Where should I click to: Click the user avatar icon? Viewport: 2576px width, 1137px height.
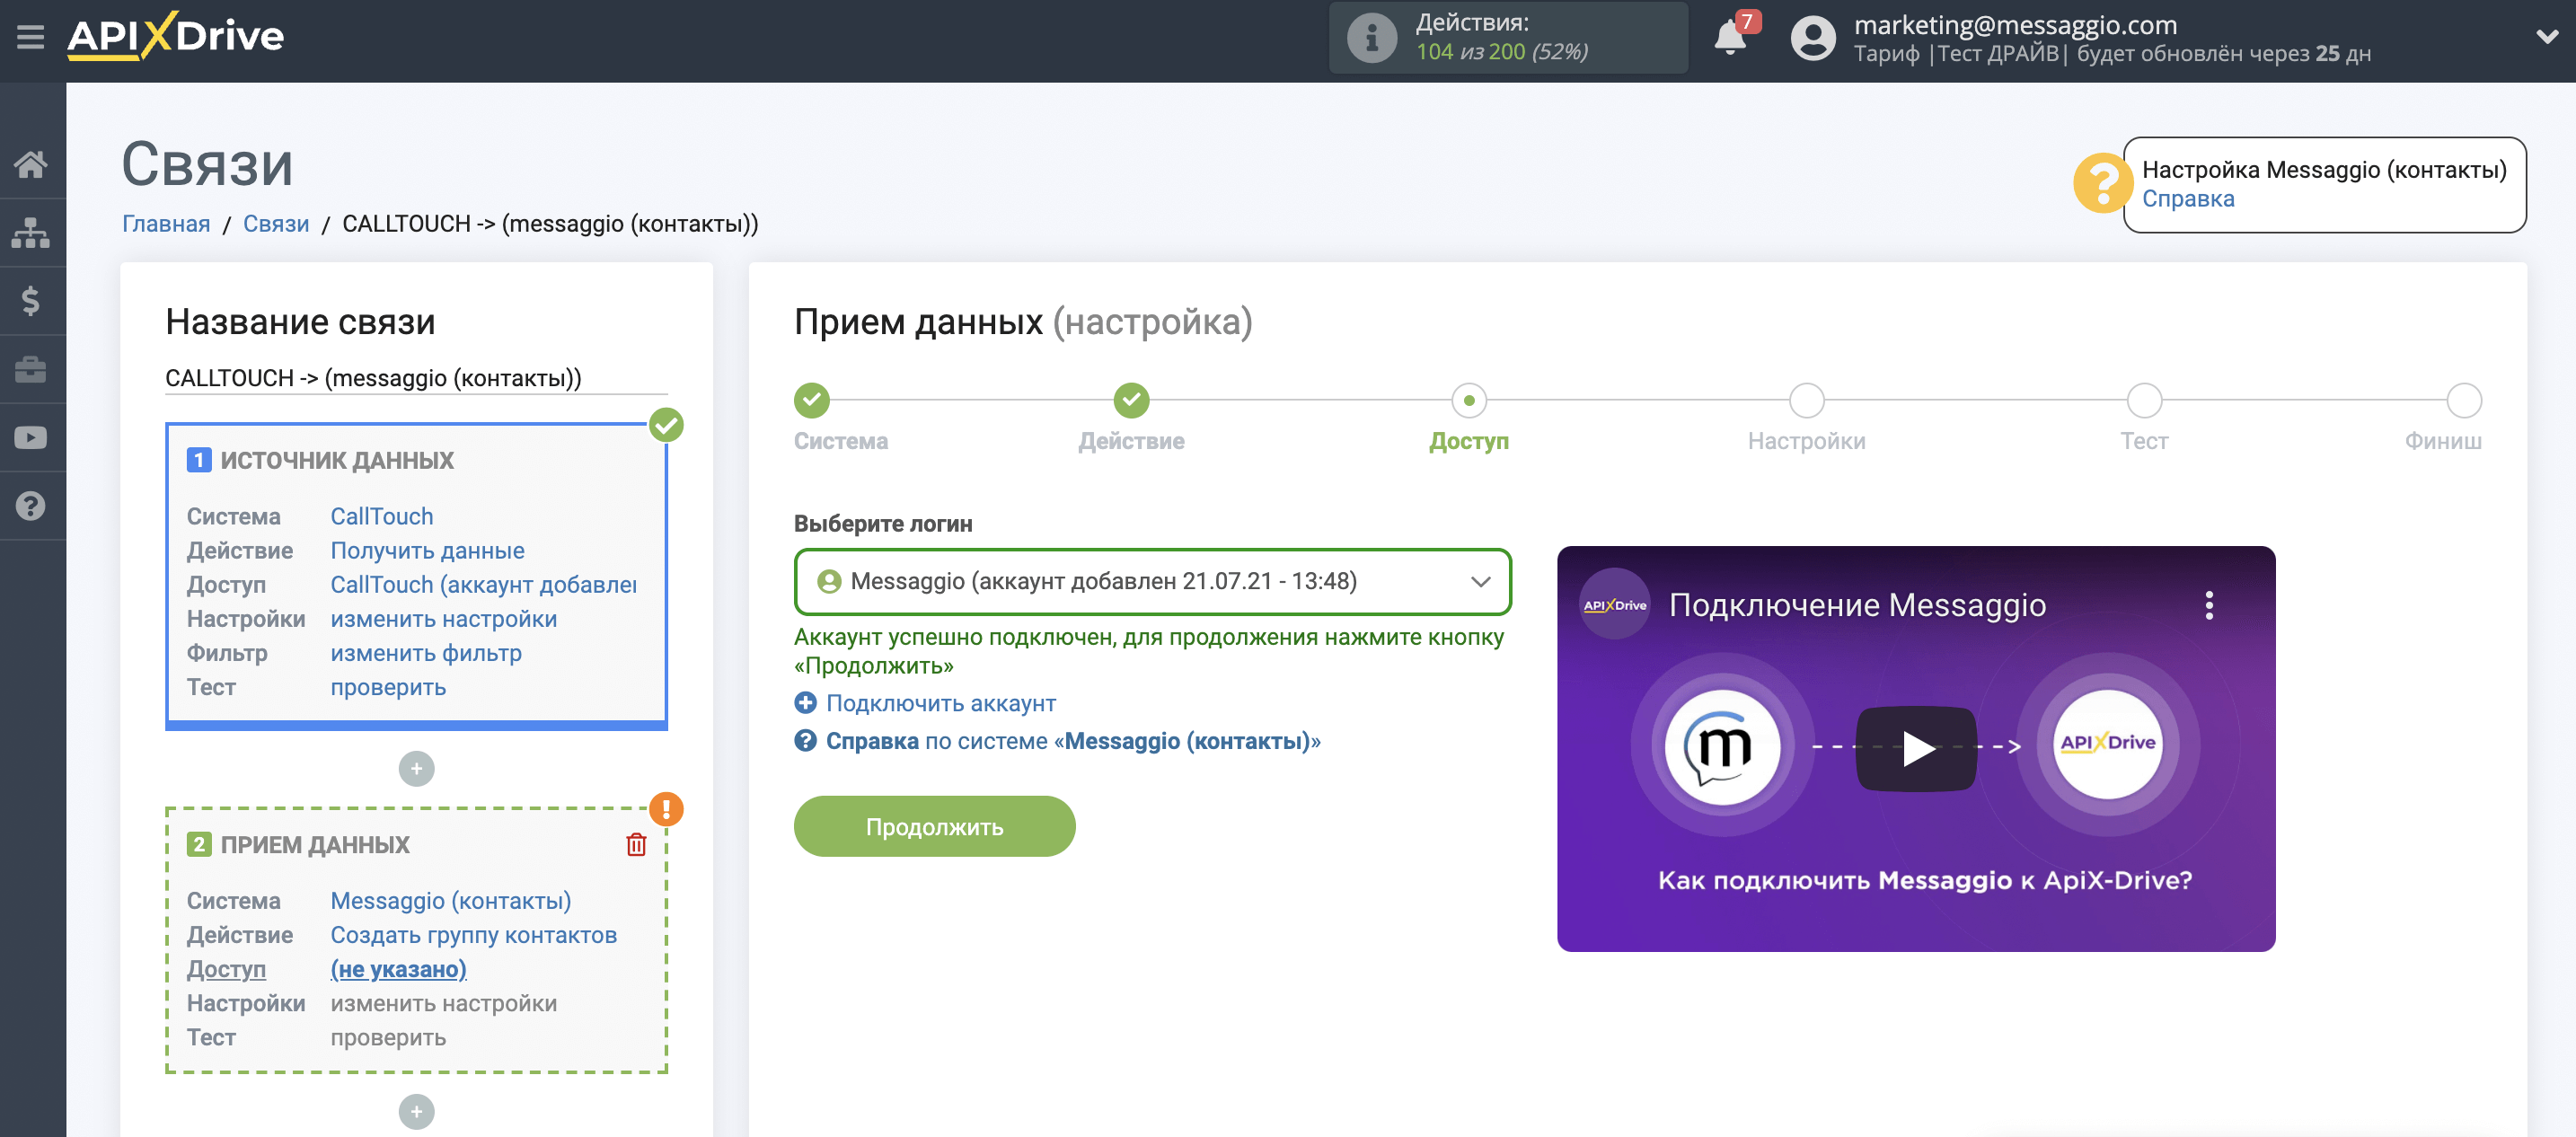point(1813,38)
